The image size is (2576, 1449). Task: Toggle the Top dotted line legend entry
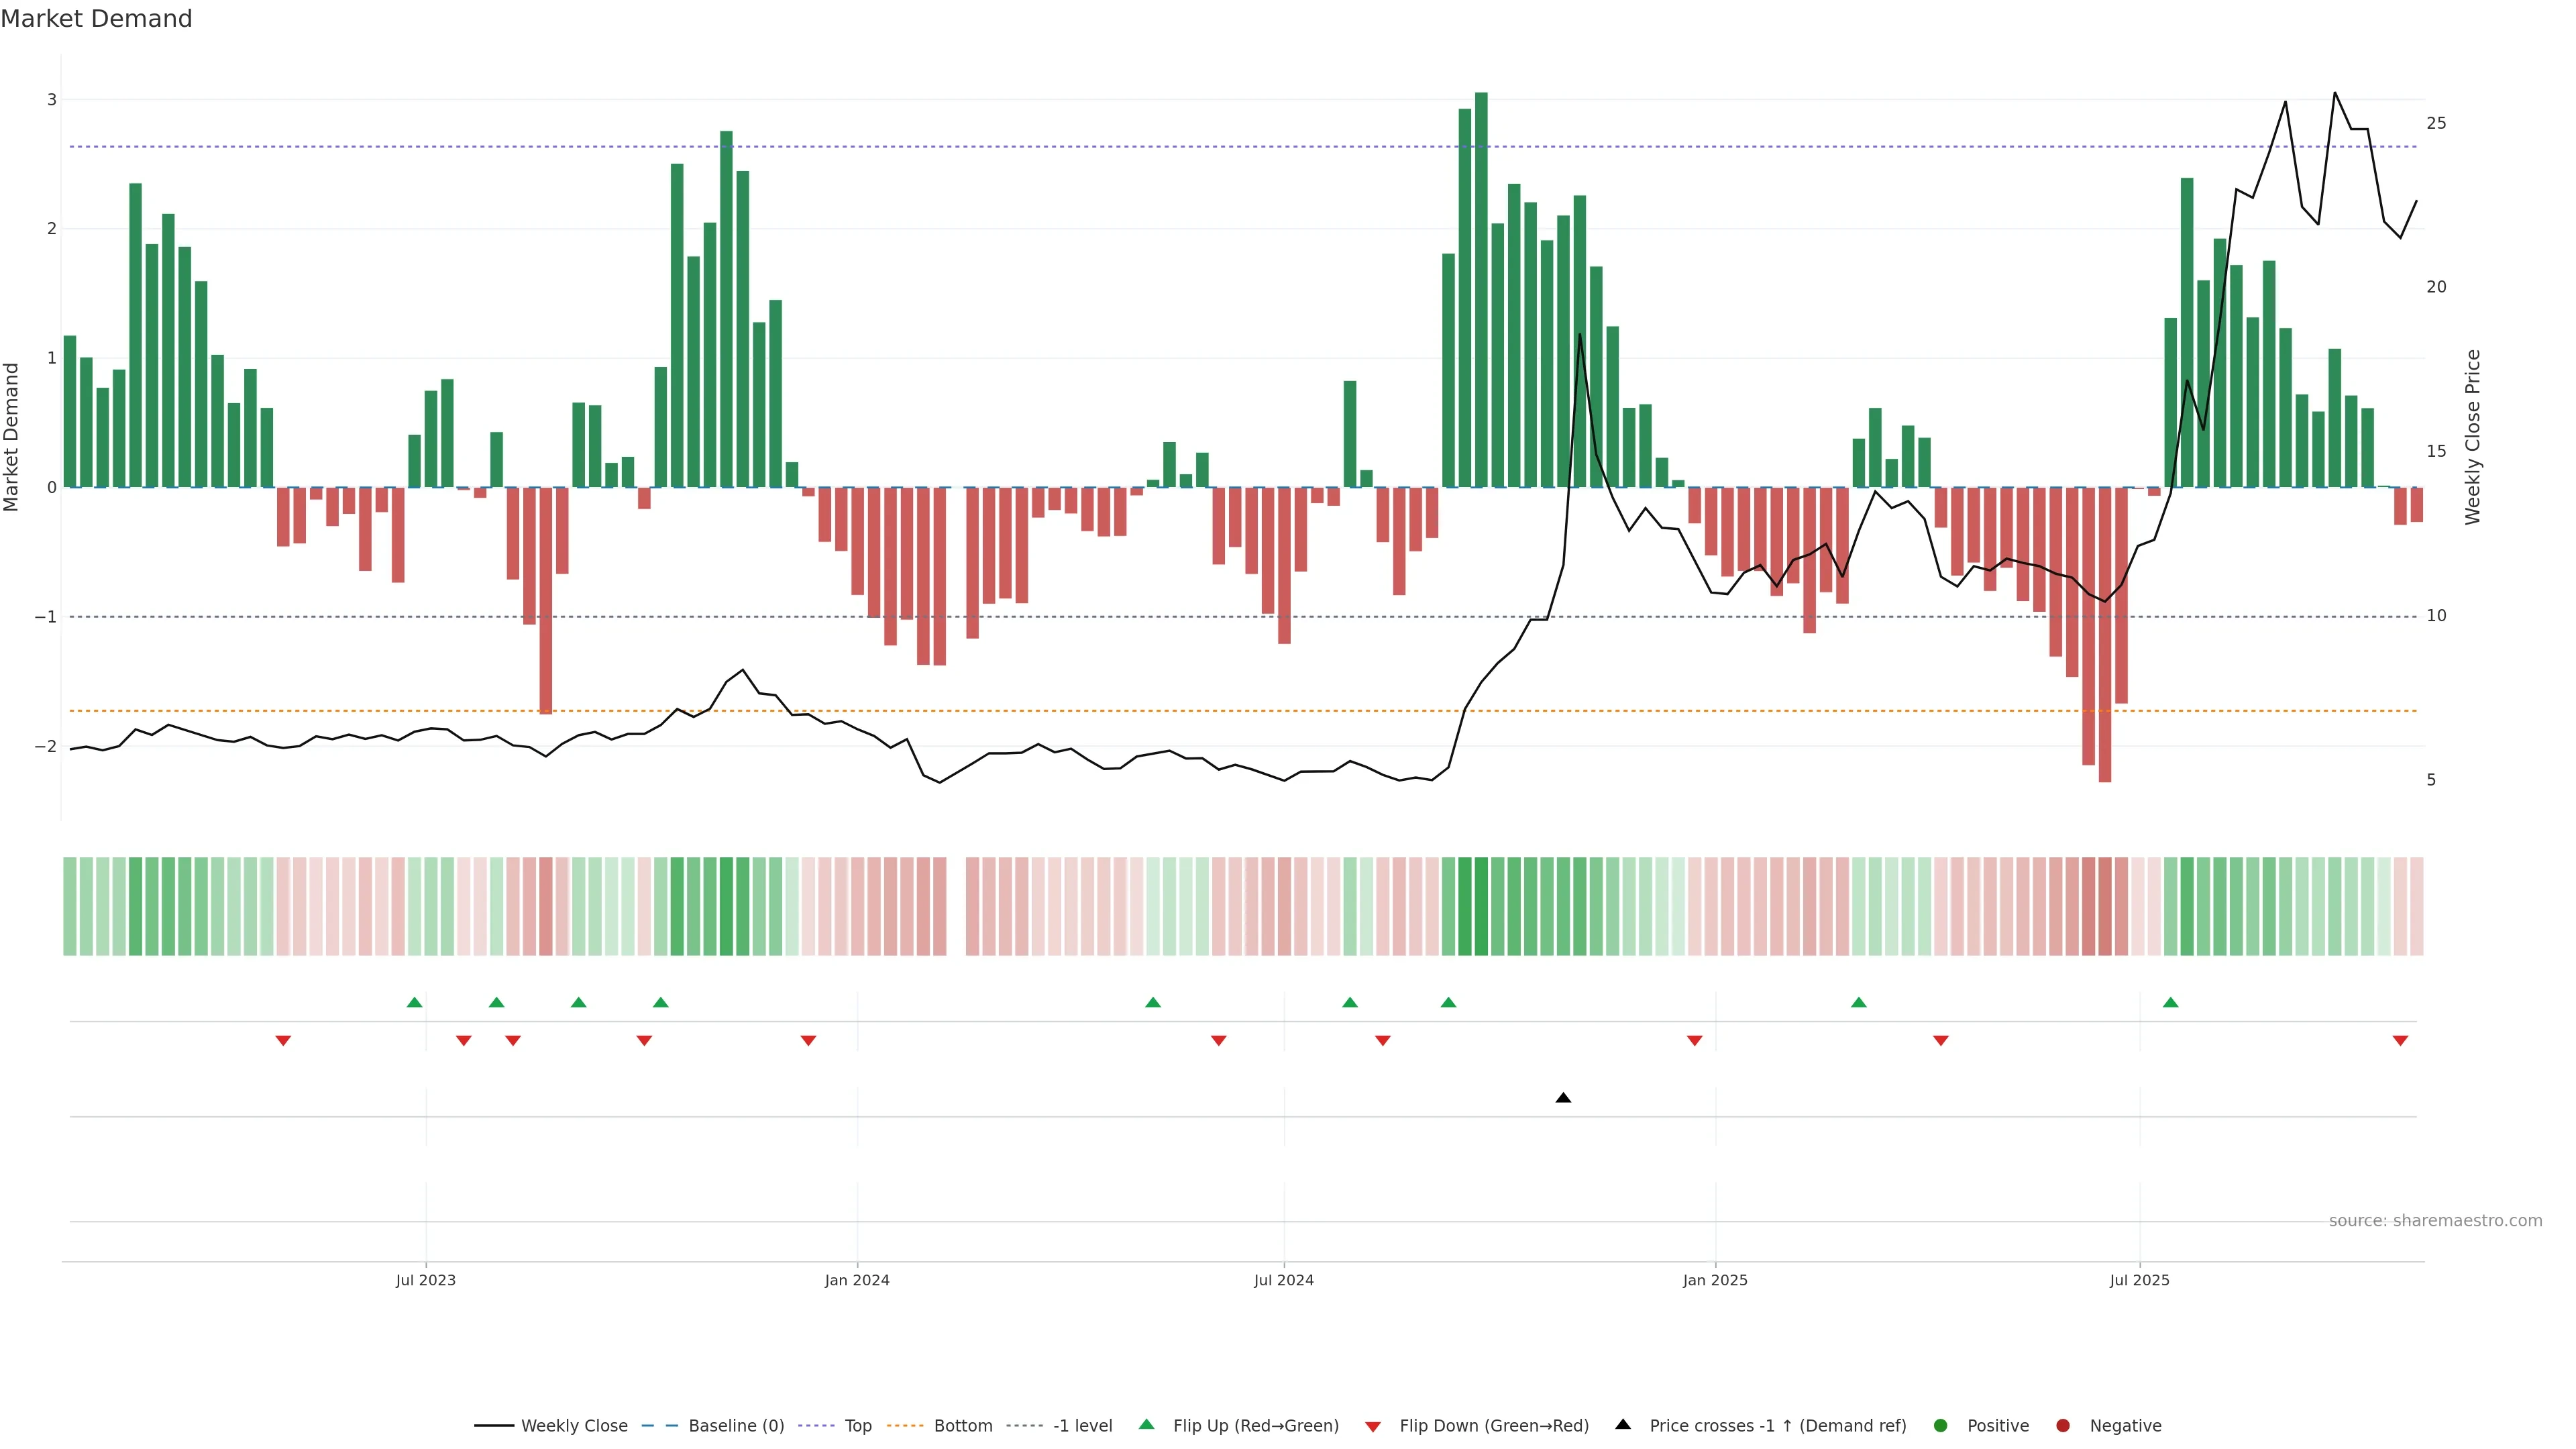857,1425
